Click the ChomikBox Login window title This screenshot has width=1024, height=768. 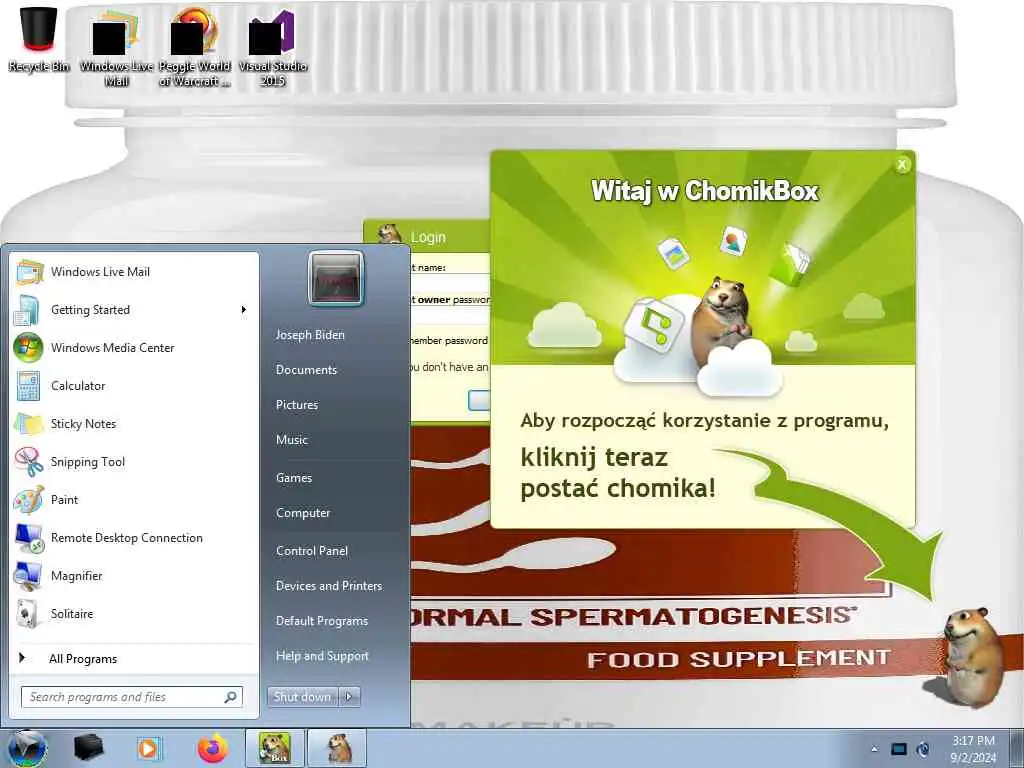(x=428, y=237)
